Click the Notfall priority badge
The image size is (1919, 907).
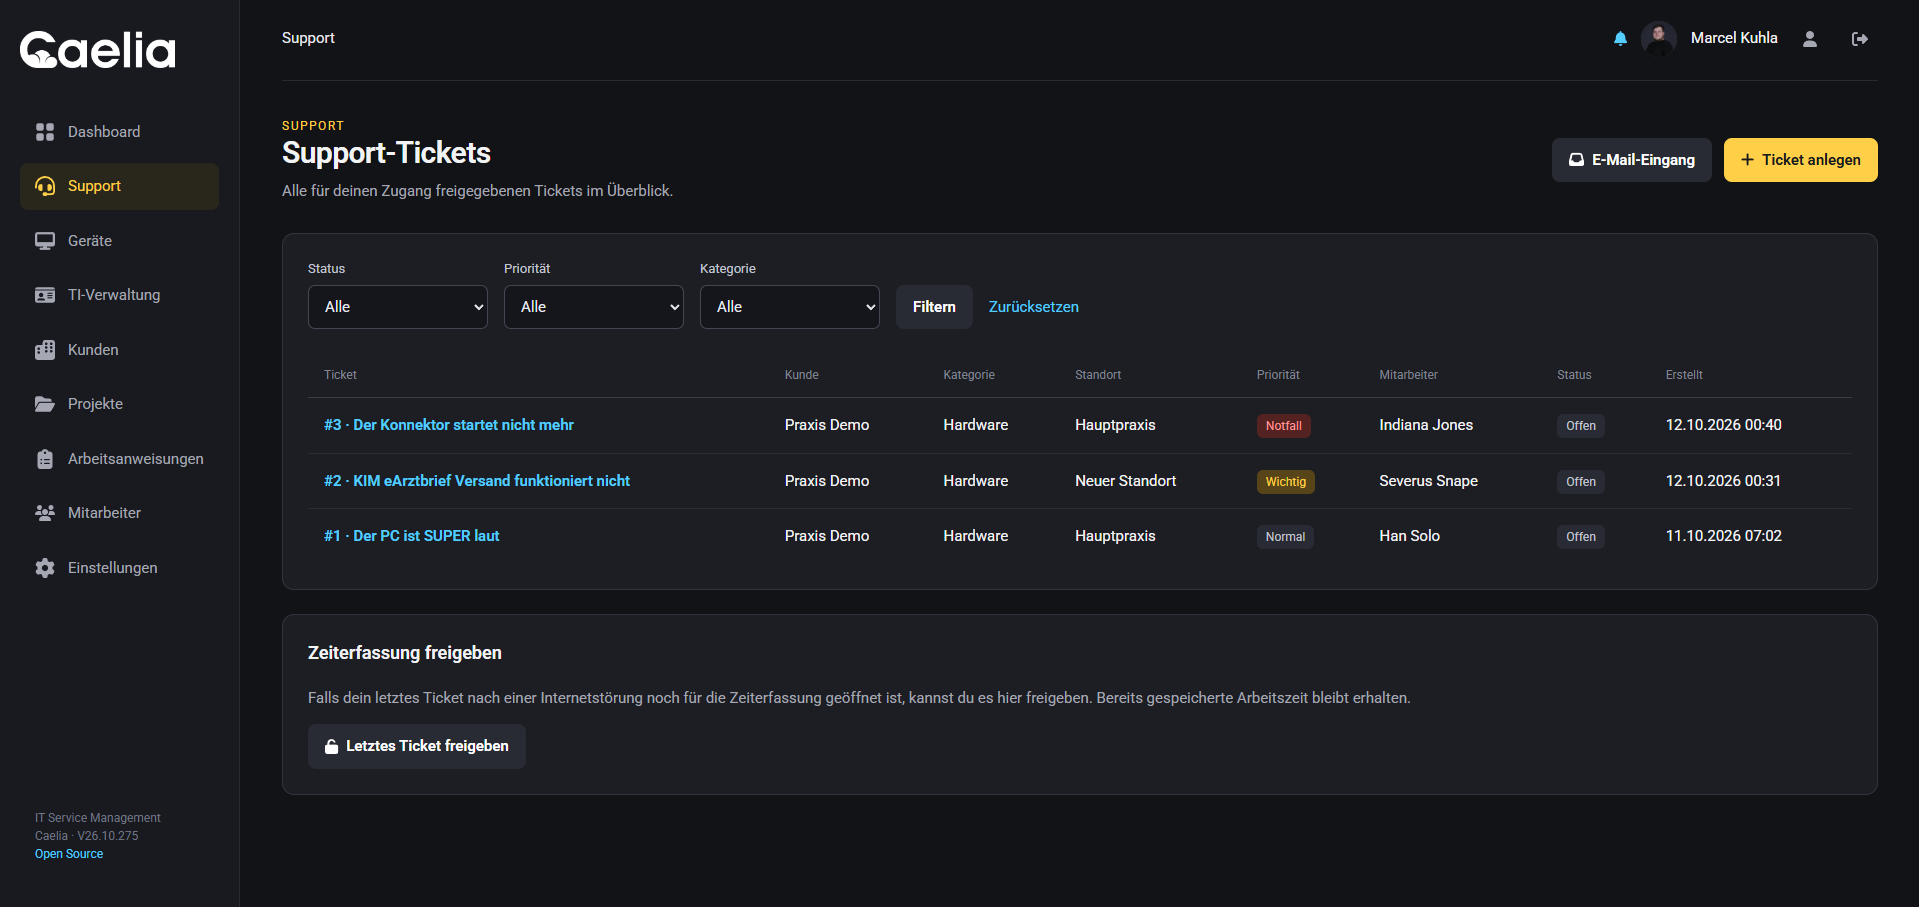click(1284, 426)
